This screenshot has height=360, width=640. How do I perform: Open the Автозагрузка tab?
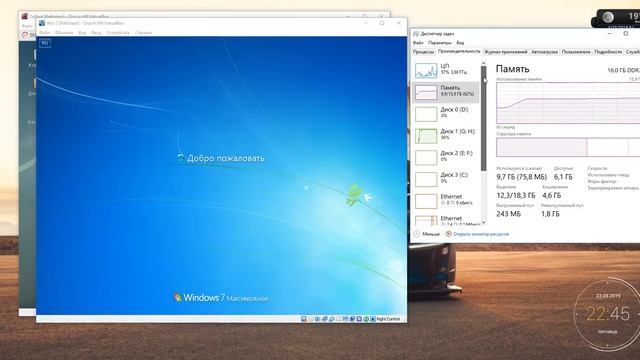544,52
